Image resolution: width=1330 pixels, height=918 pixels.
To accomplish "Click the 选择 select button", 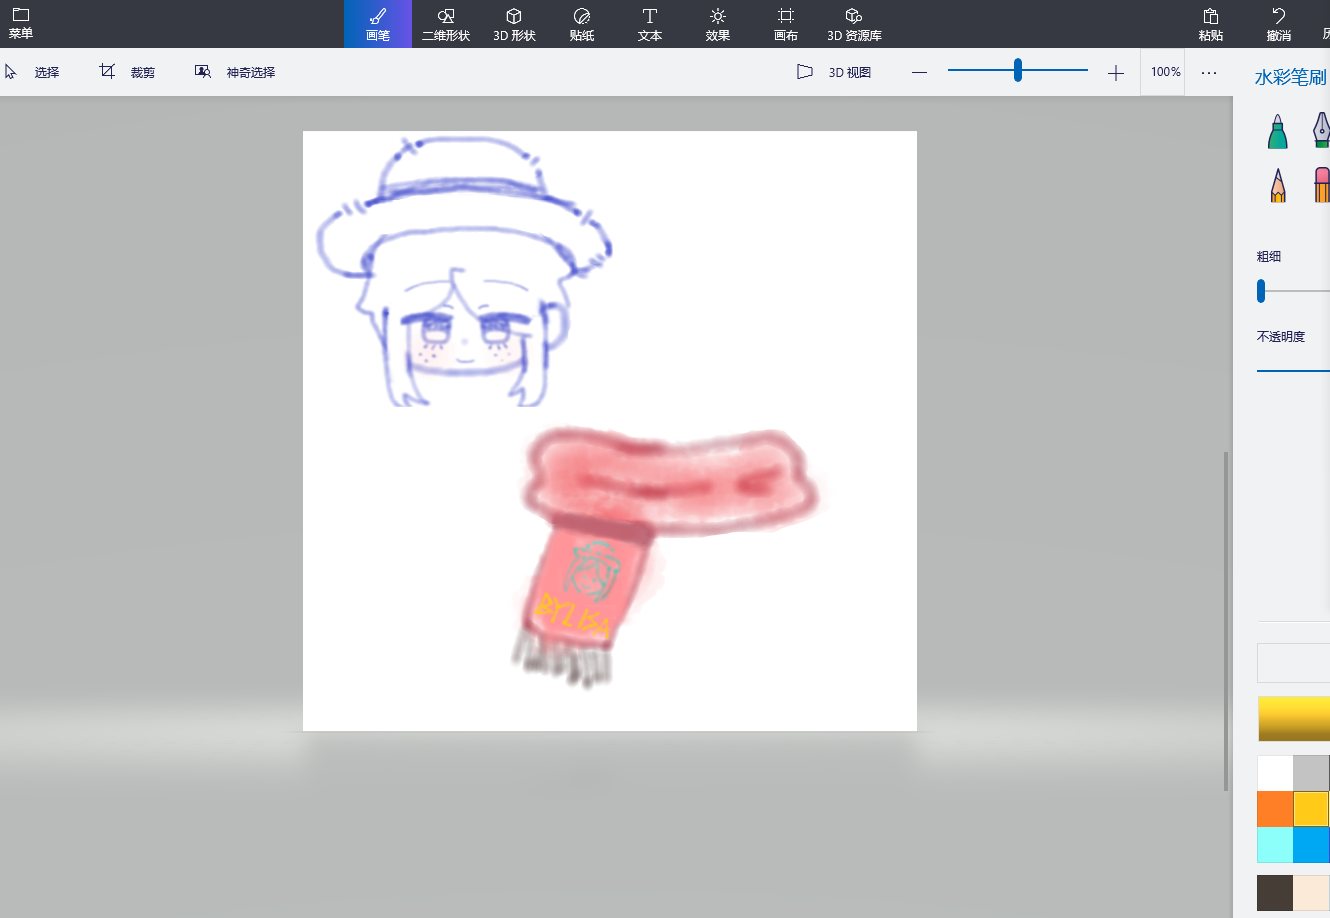I will tap(33, 72).
